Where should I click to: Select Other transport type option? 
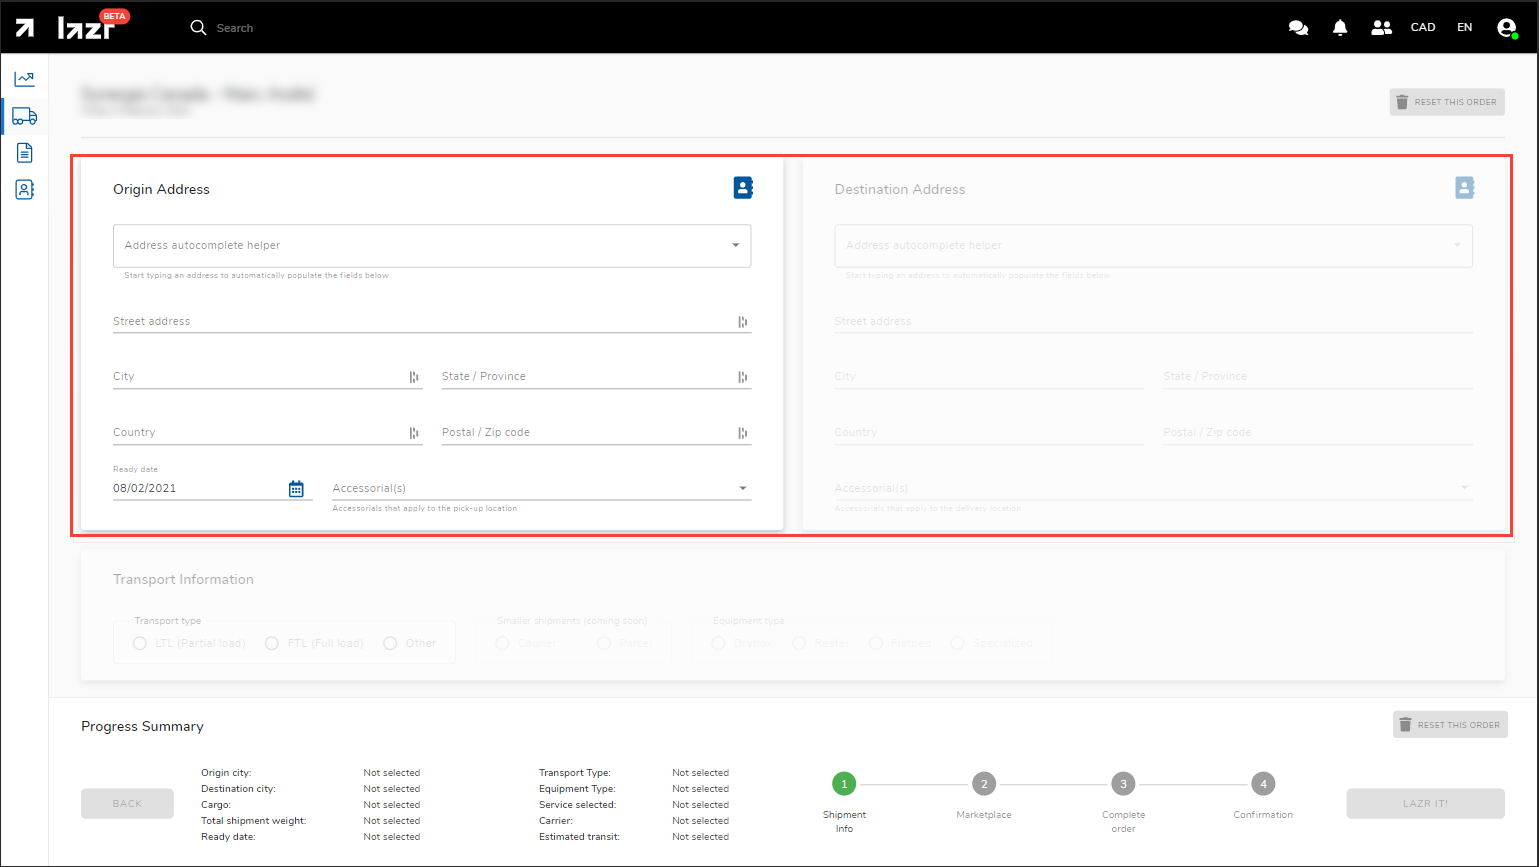(x=390, y=643)
